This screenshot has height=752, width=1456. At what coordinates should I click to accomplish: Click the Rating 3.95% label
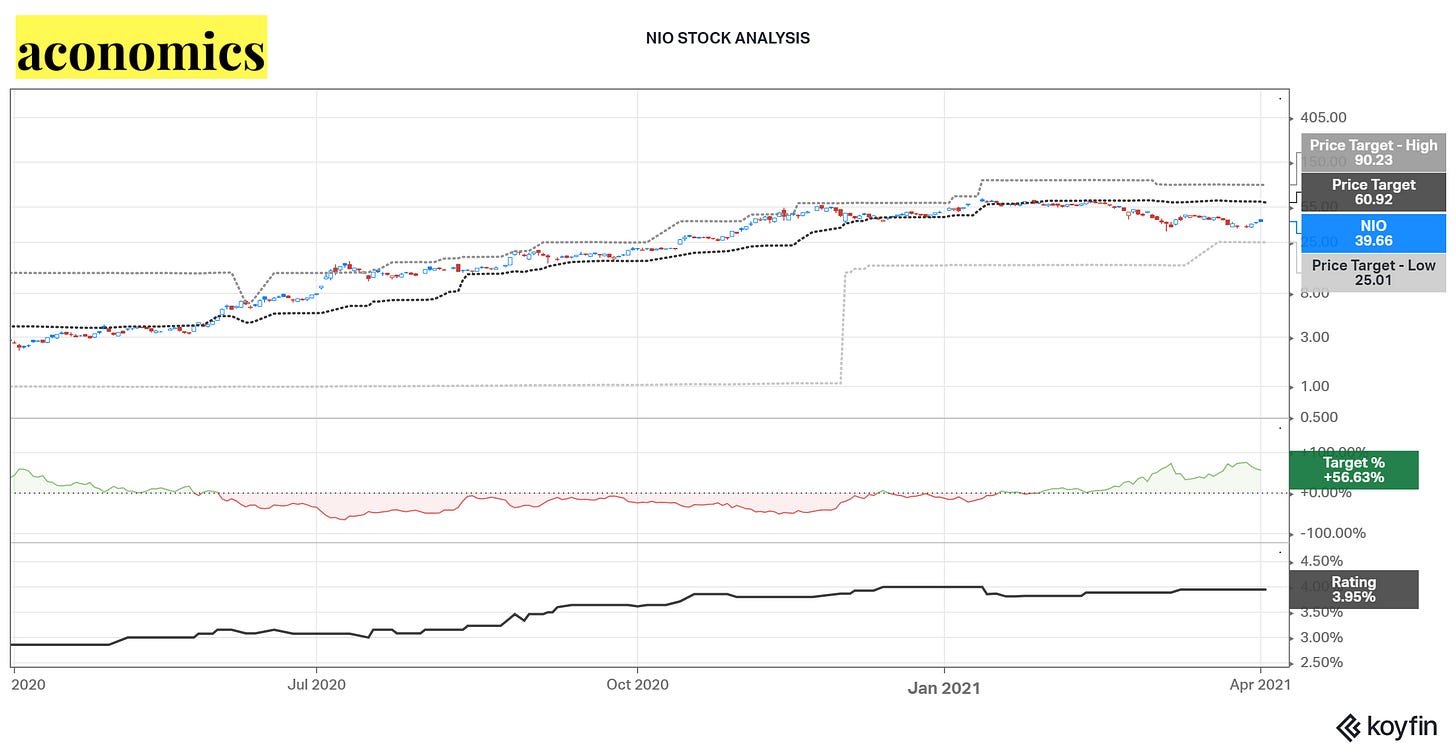pos(1354,589)
